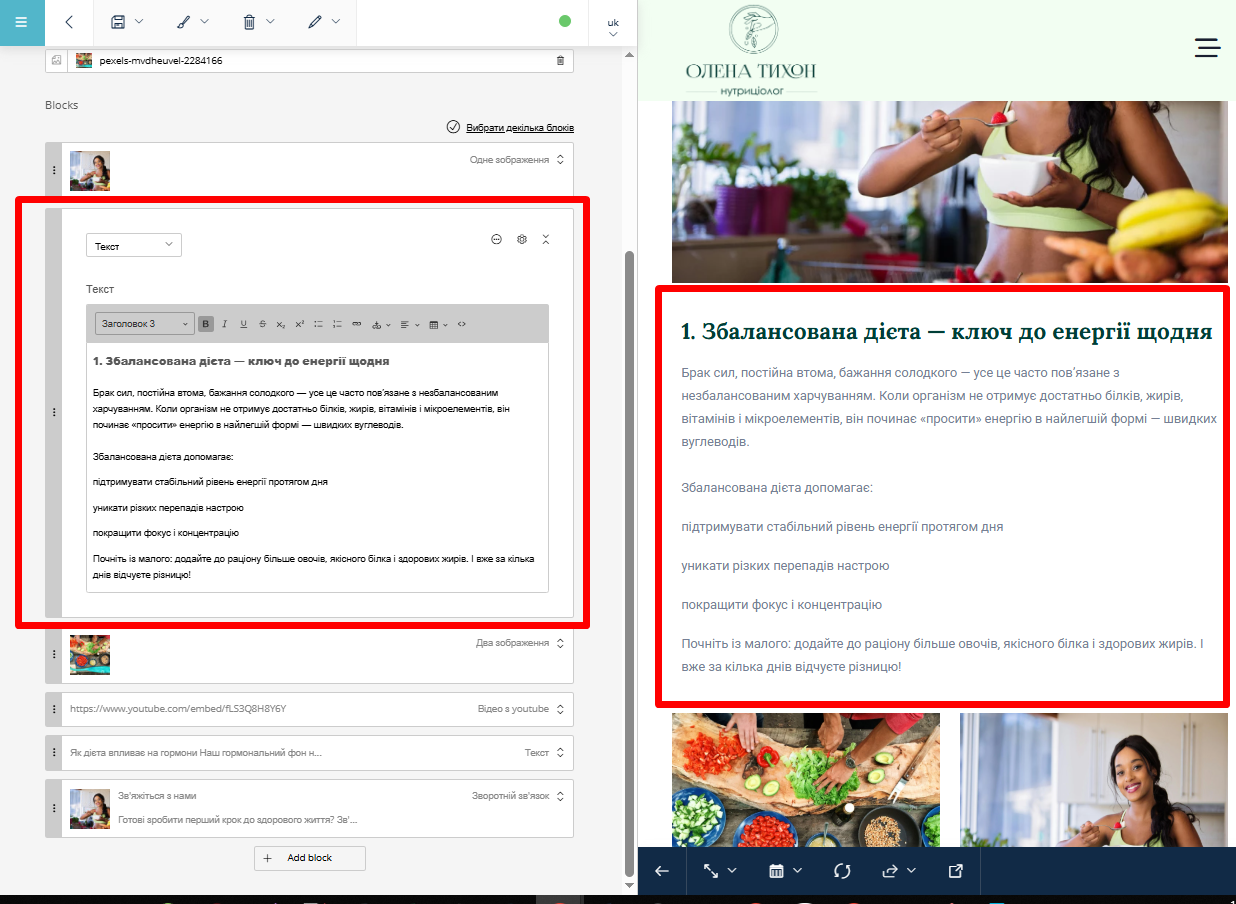Open preview in new window

point(955,871)
